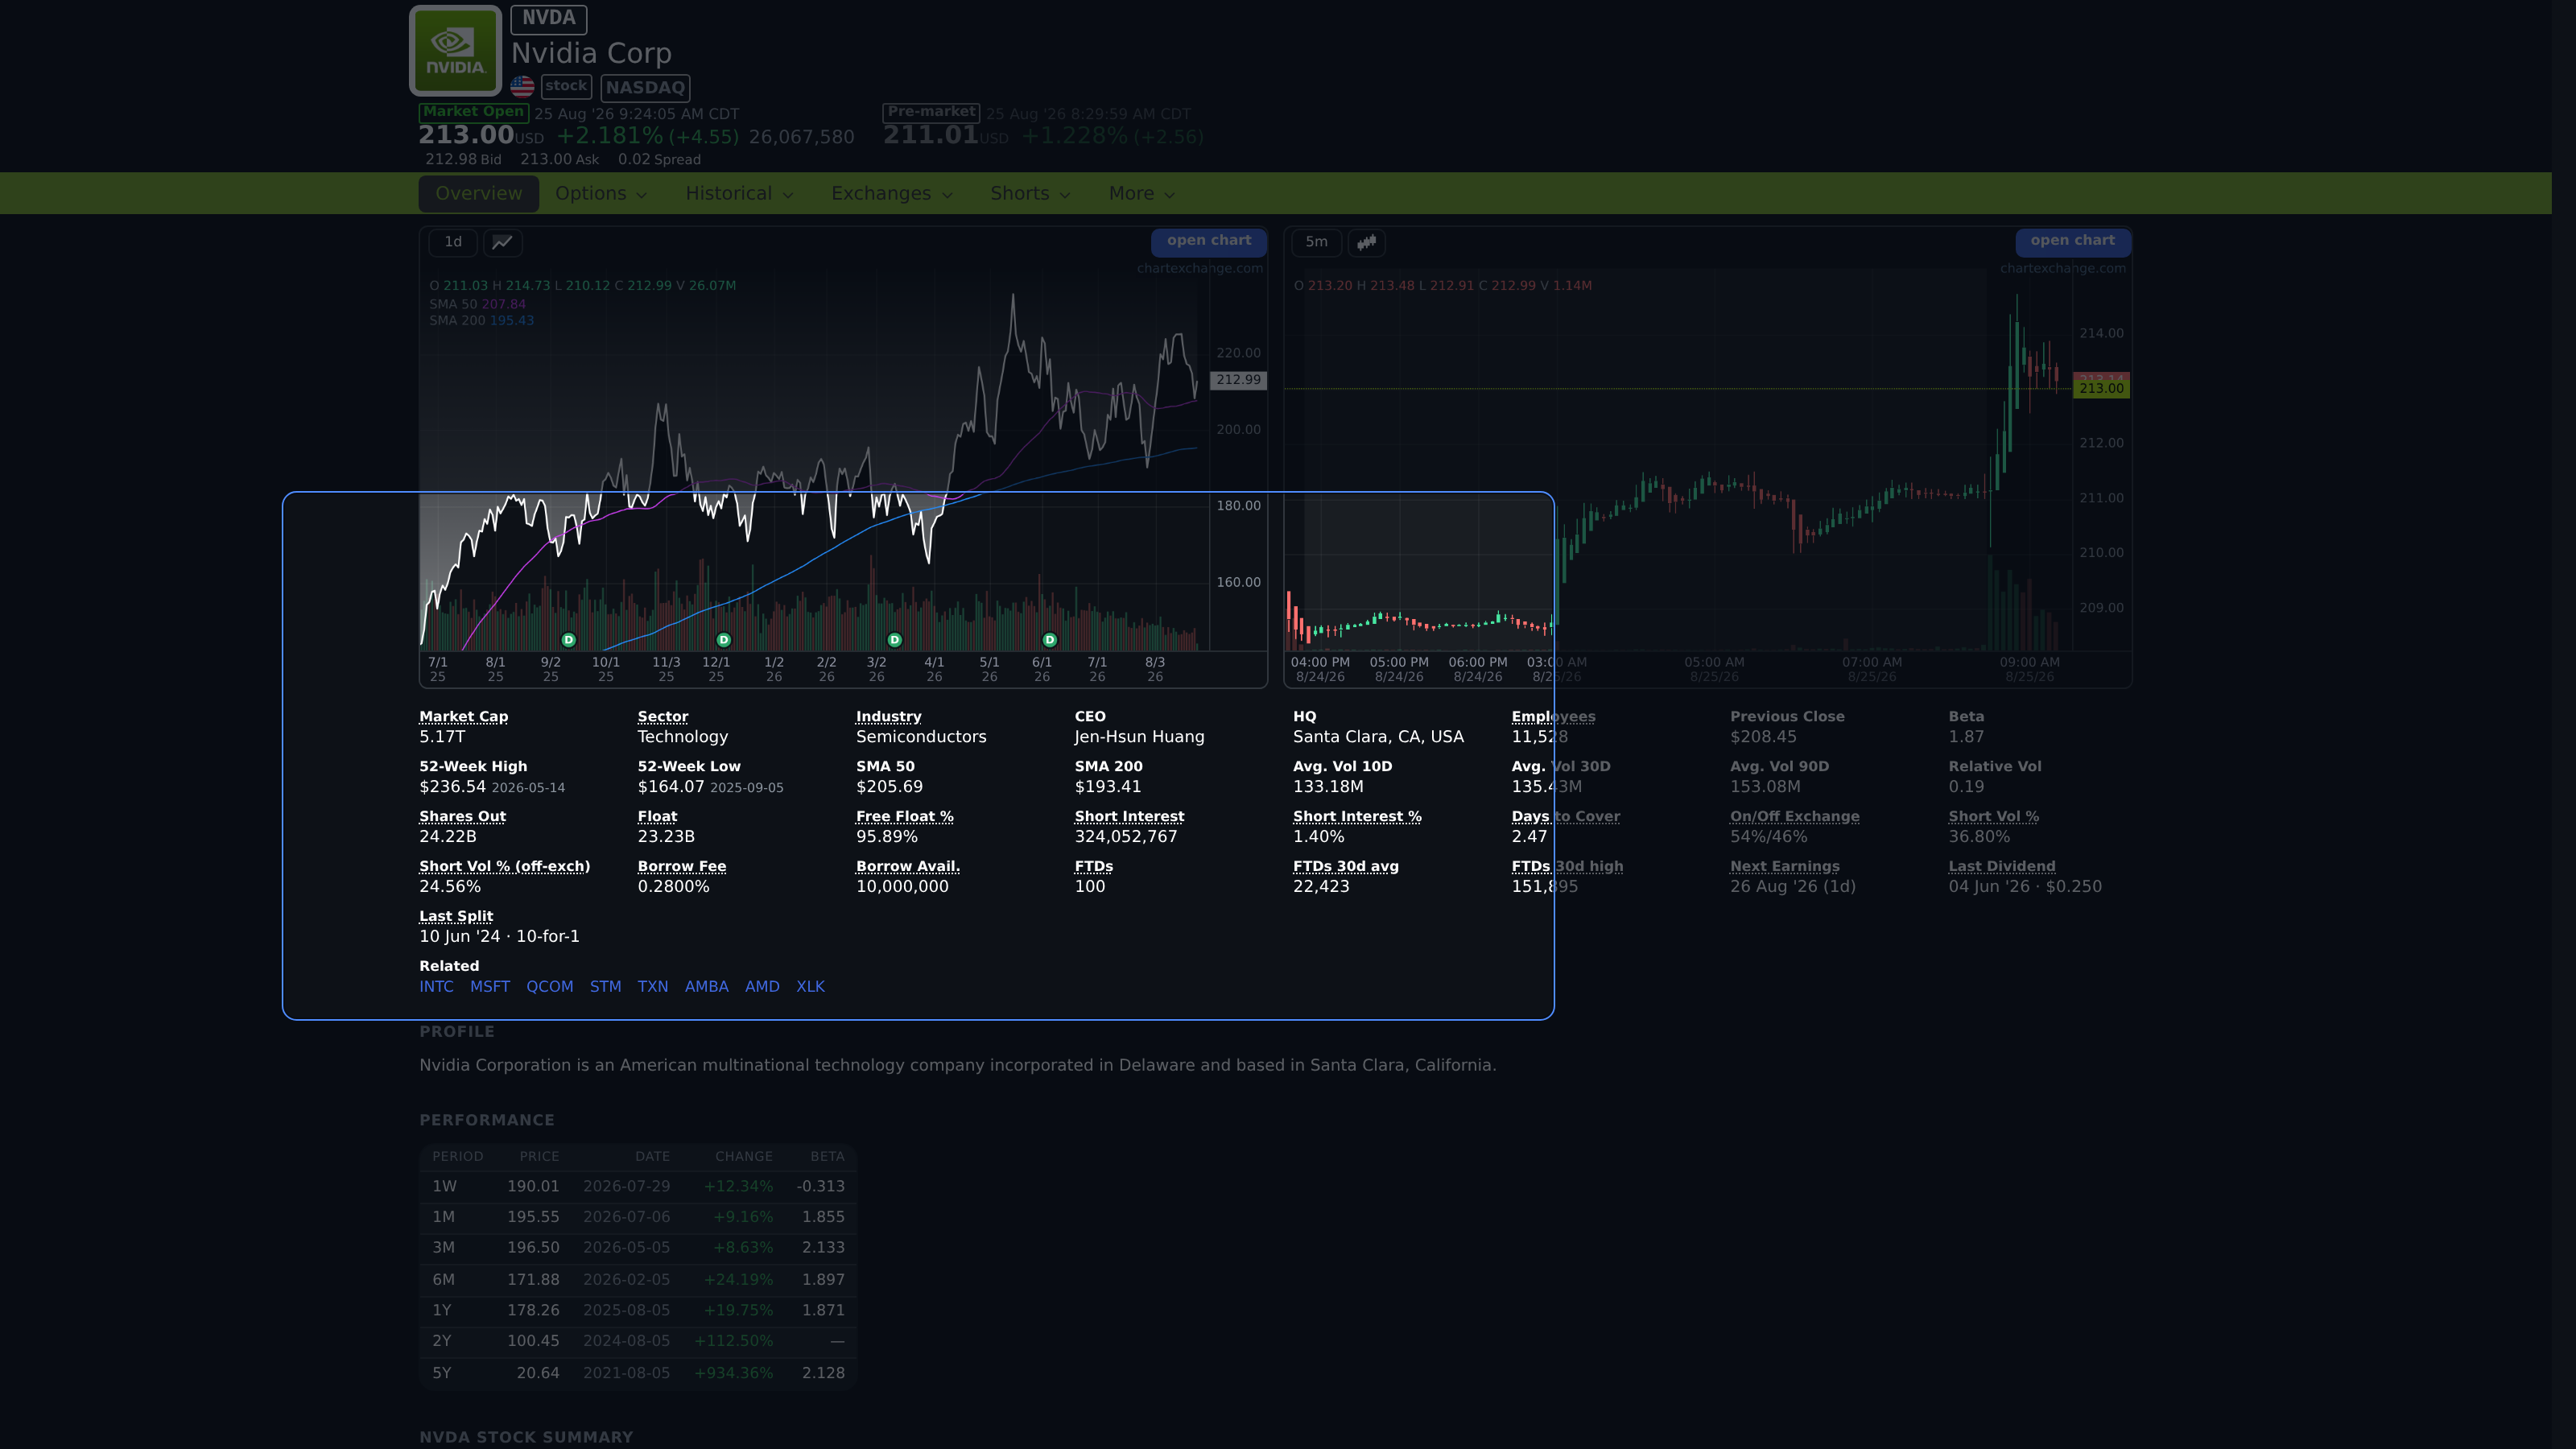Expand the More menu
This screenshot has width=2576, height=1449.
click(1141, 193)
